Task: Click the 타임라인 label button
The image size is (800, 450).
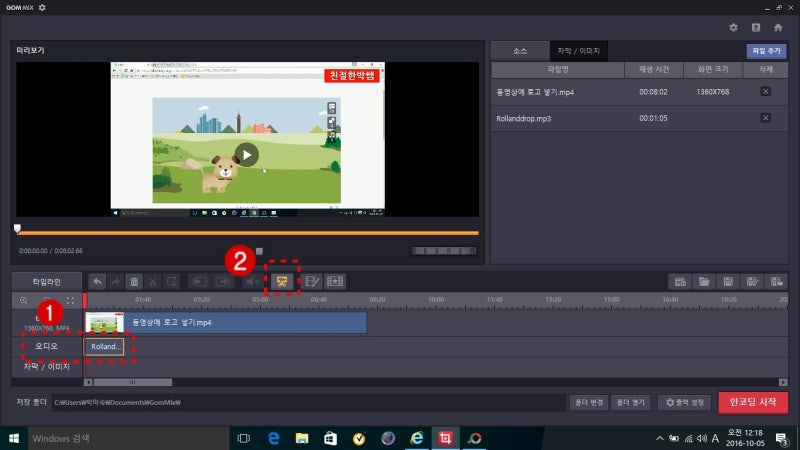Action: tap(46, 282)
